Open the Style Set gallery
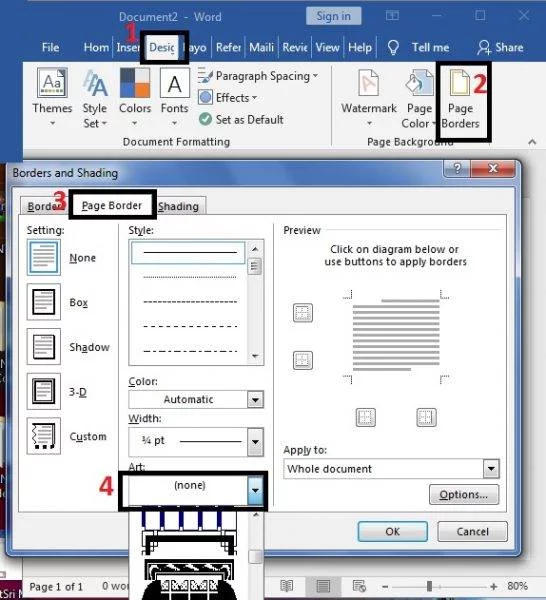Image resolution: width=546 pixels, height=600 pixels. click(95, 98)
